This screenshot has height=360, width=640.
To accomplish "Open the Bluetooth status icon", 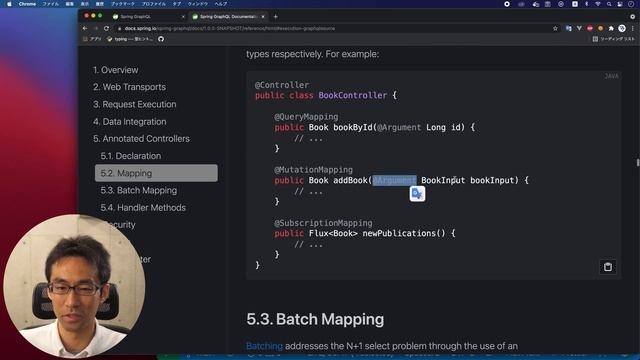I will [x=587, y=4].
